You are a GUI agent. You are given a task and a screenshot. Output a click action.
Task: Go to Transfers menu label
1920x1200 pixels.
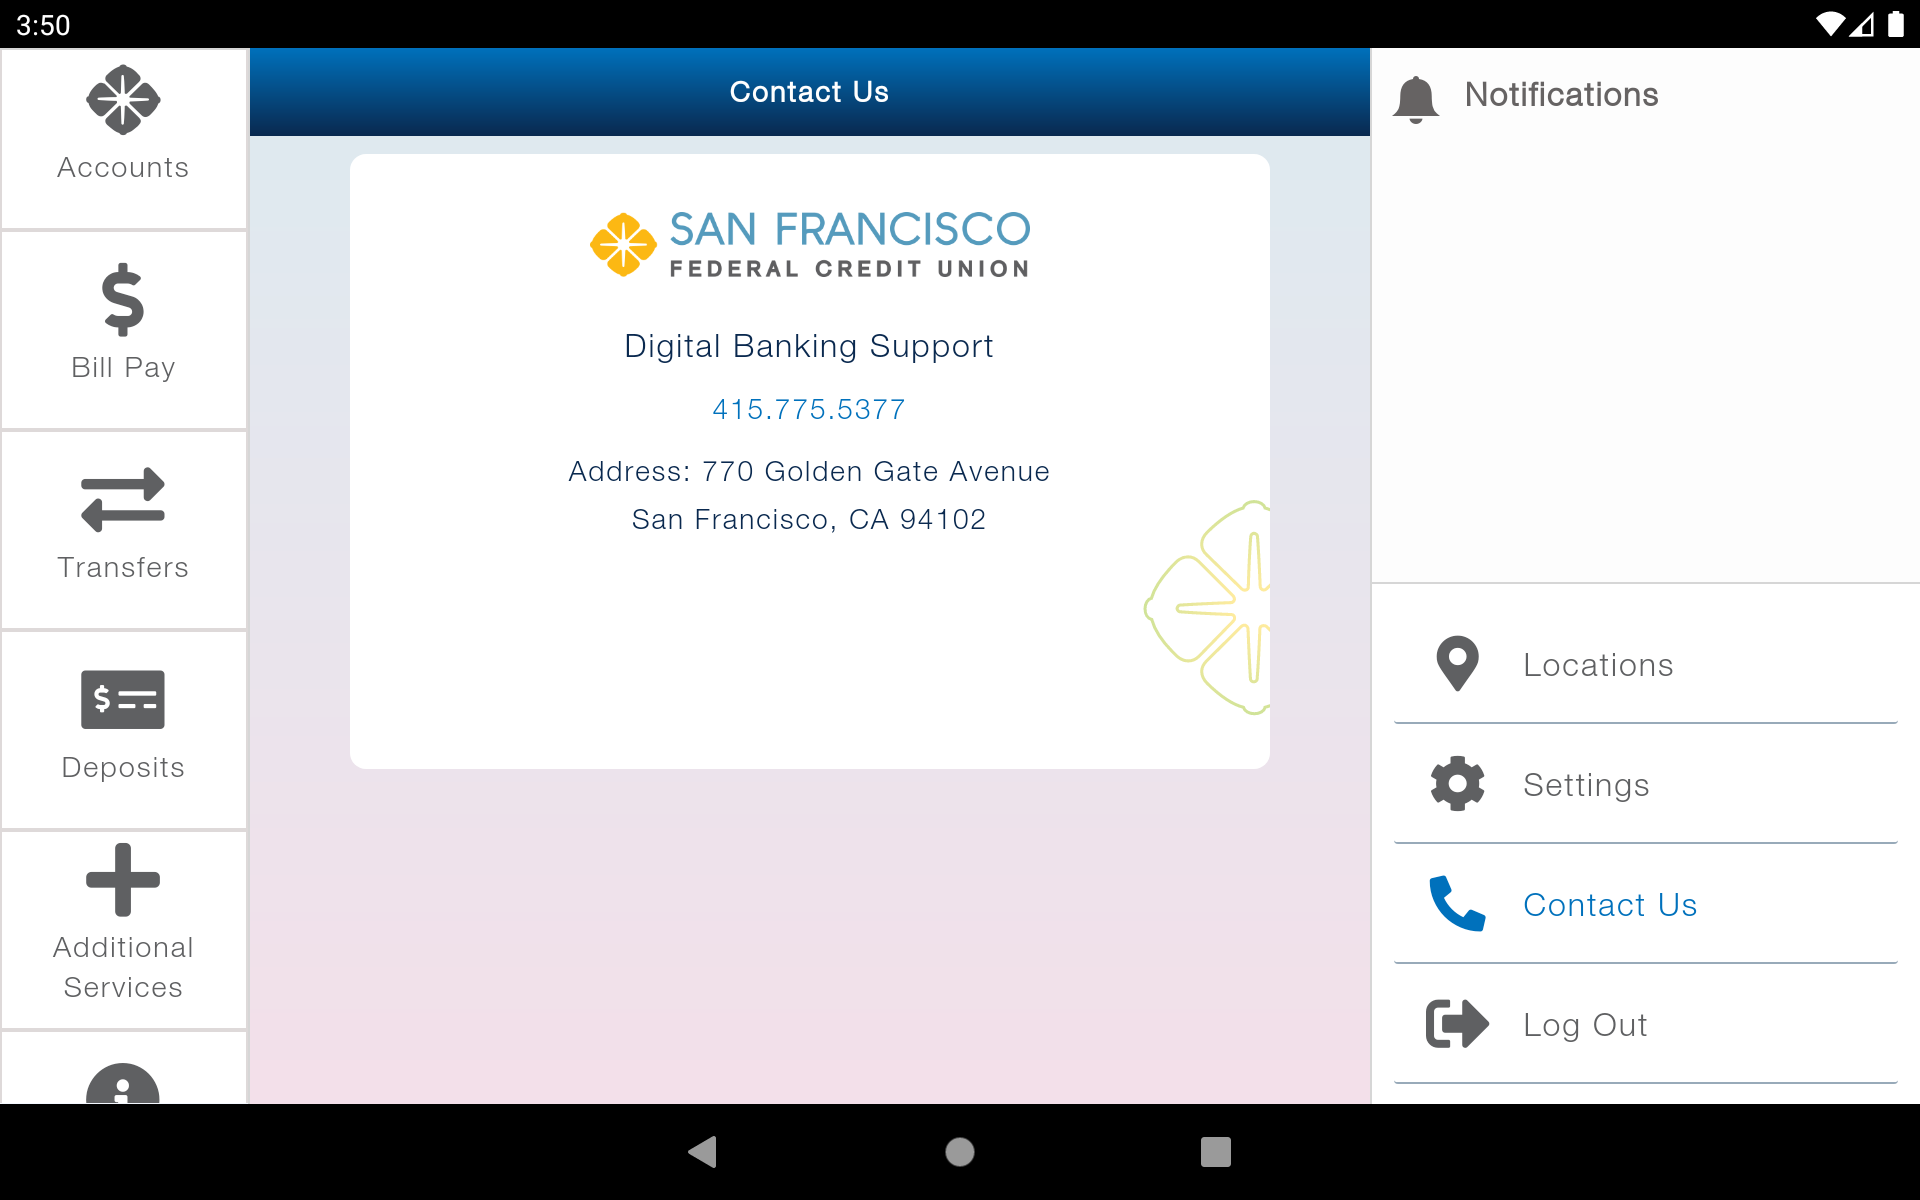123,568
